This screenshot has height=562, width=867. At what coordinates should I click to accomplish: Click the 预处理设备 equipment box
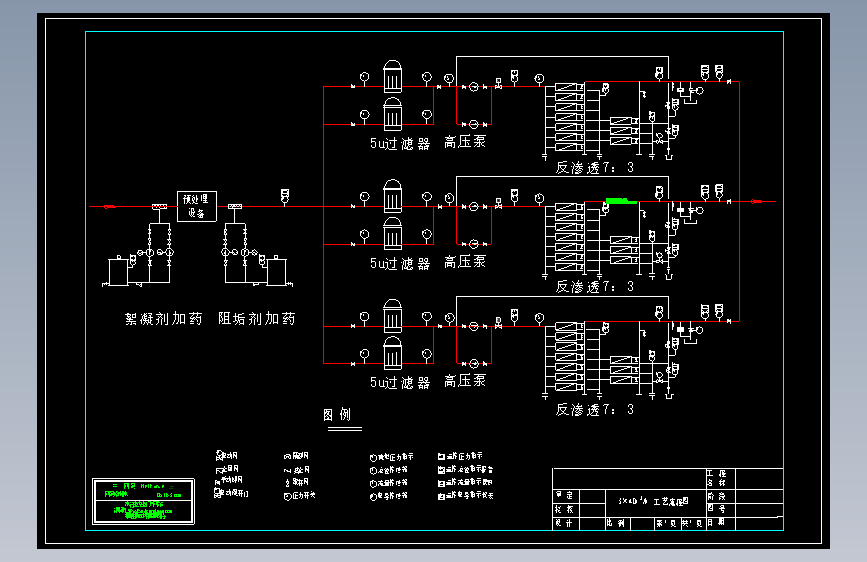[197, 206]
